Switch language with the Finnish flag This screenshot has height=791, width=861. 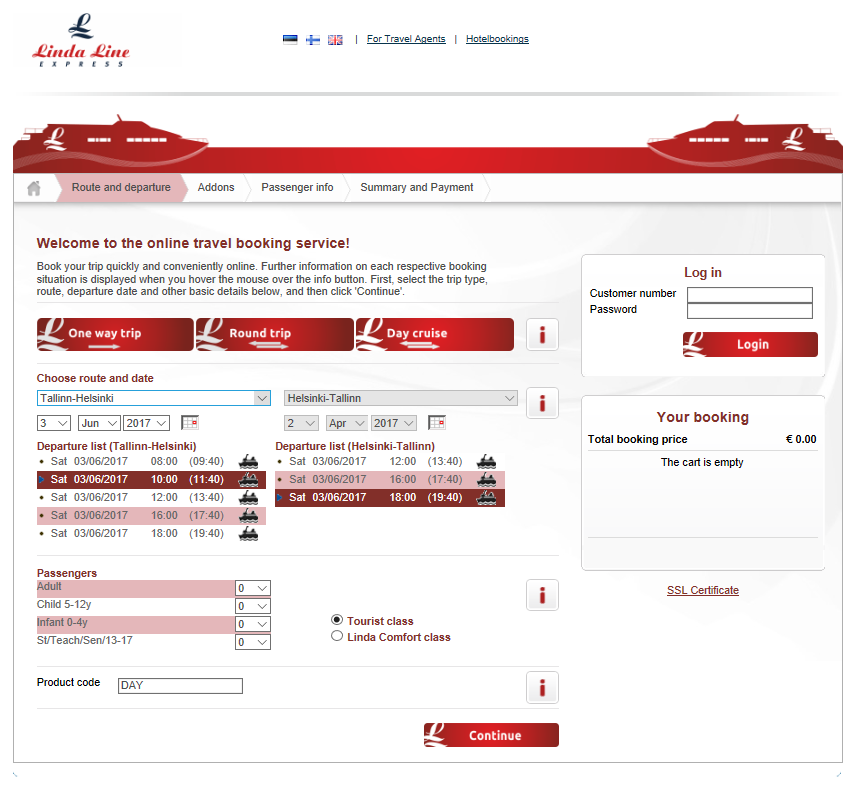click(312, 40)
